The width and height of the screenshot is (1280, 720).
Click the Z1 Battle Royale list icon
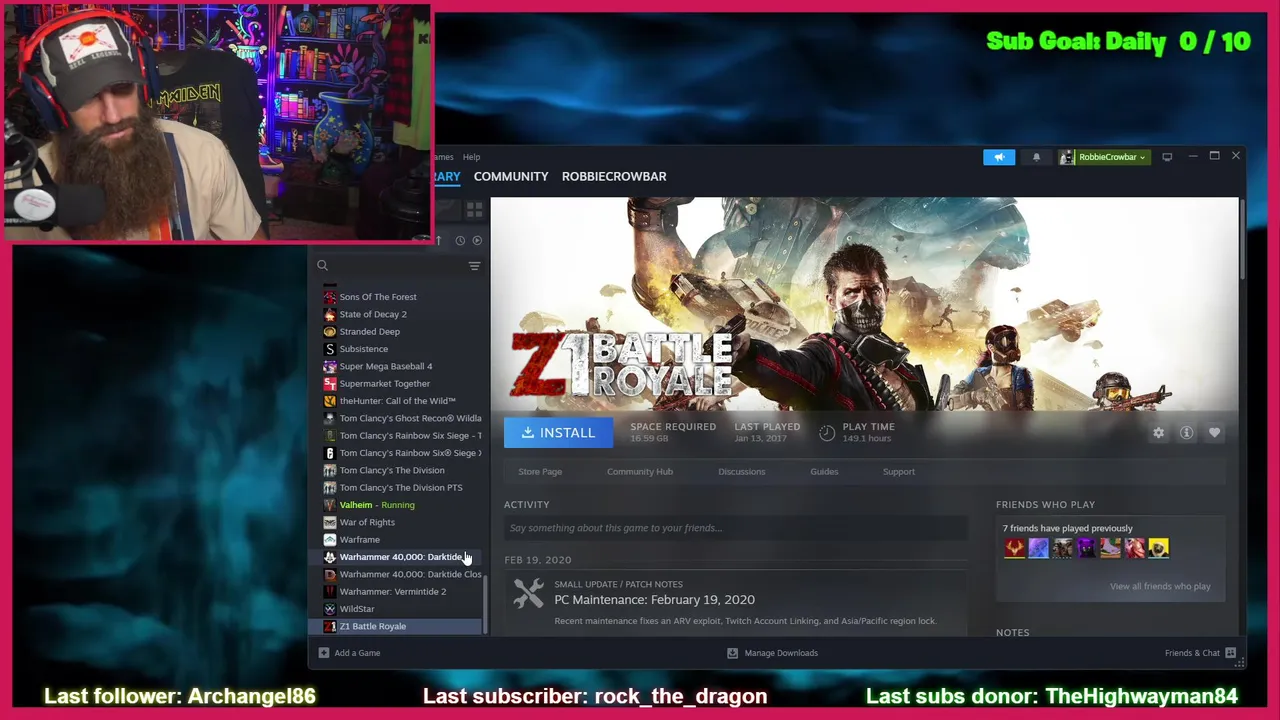tap(330, 626)
